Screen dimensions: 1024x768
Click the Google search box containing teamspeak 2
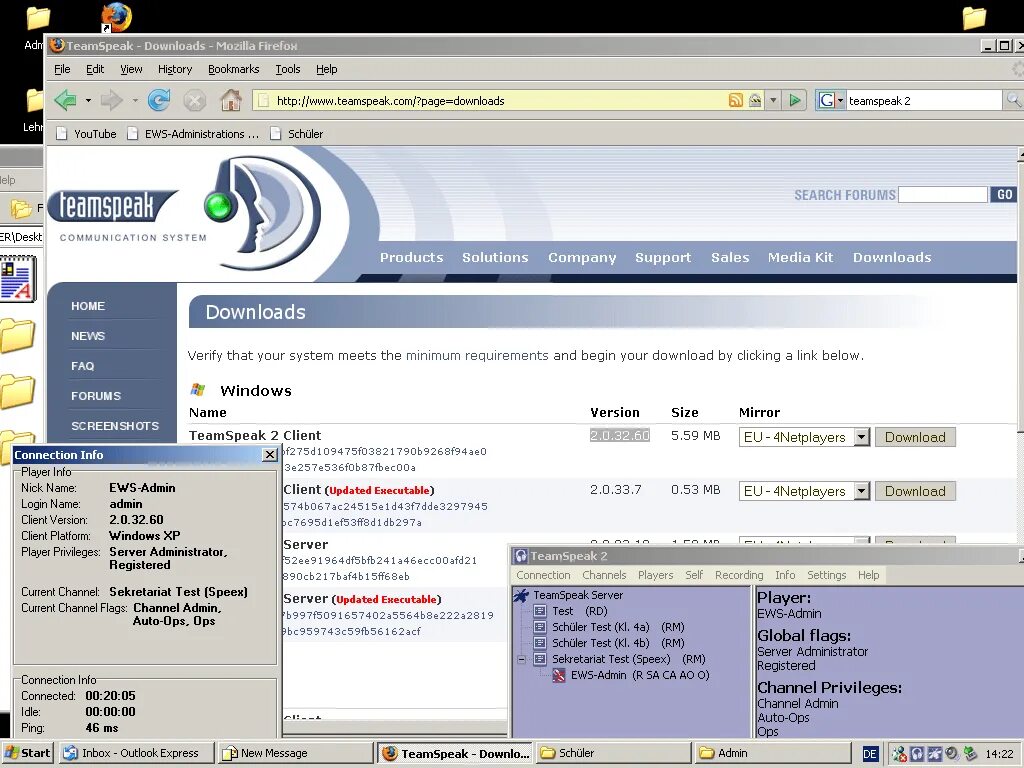pos(923,101)
